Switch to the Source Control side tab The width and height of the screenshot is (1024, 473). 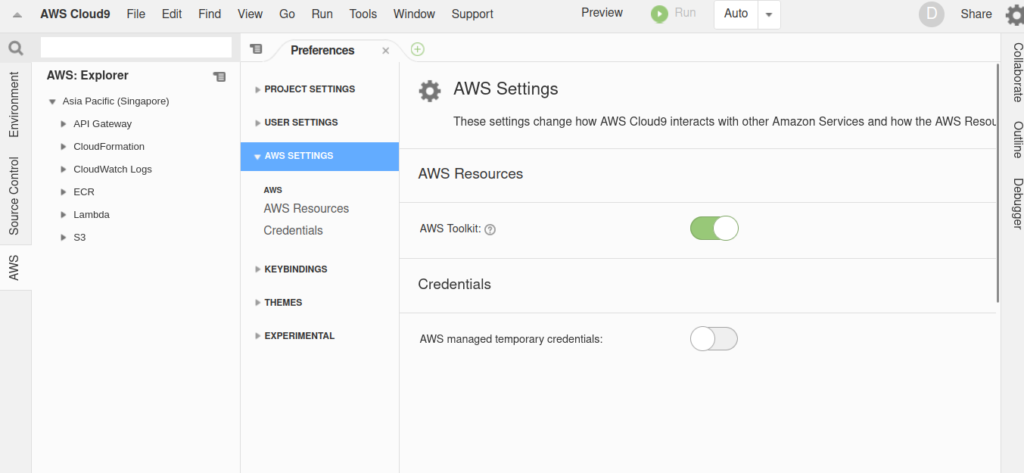point(14,196)
